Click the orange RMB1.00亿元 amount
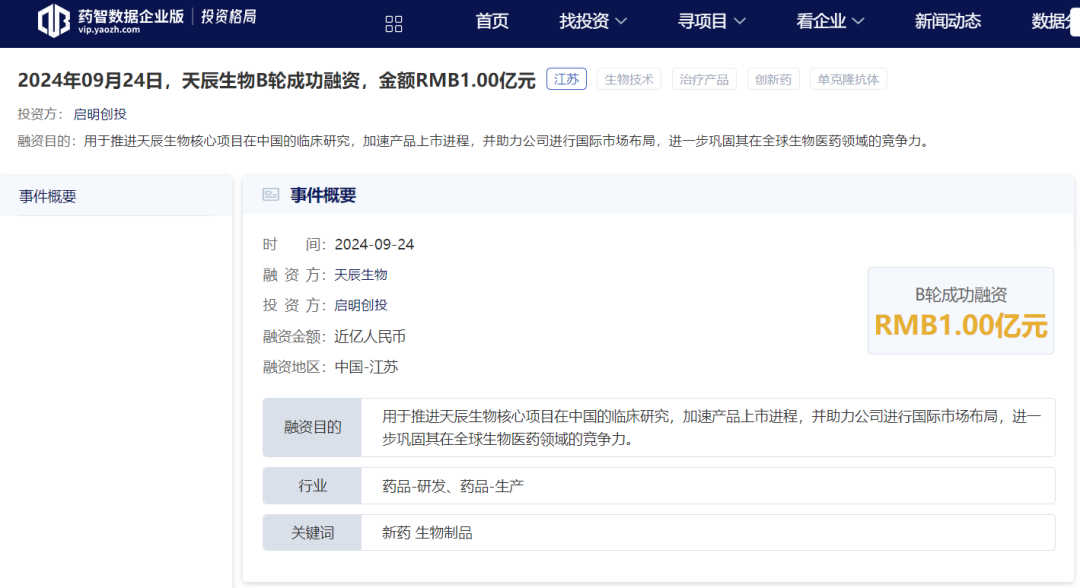This screenshot has height=588, width=1080. point(961,326)
